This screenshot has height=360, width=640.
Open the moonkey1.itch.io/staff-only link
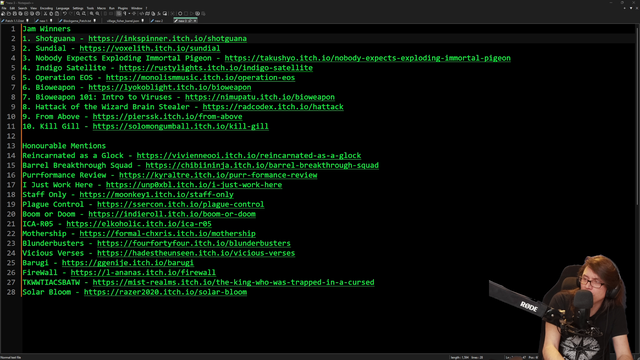pos(156,195)
